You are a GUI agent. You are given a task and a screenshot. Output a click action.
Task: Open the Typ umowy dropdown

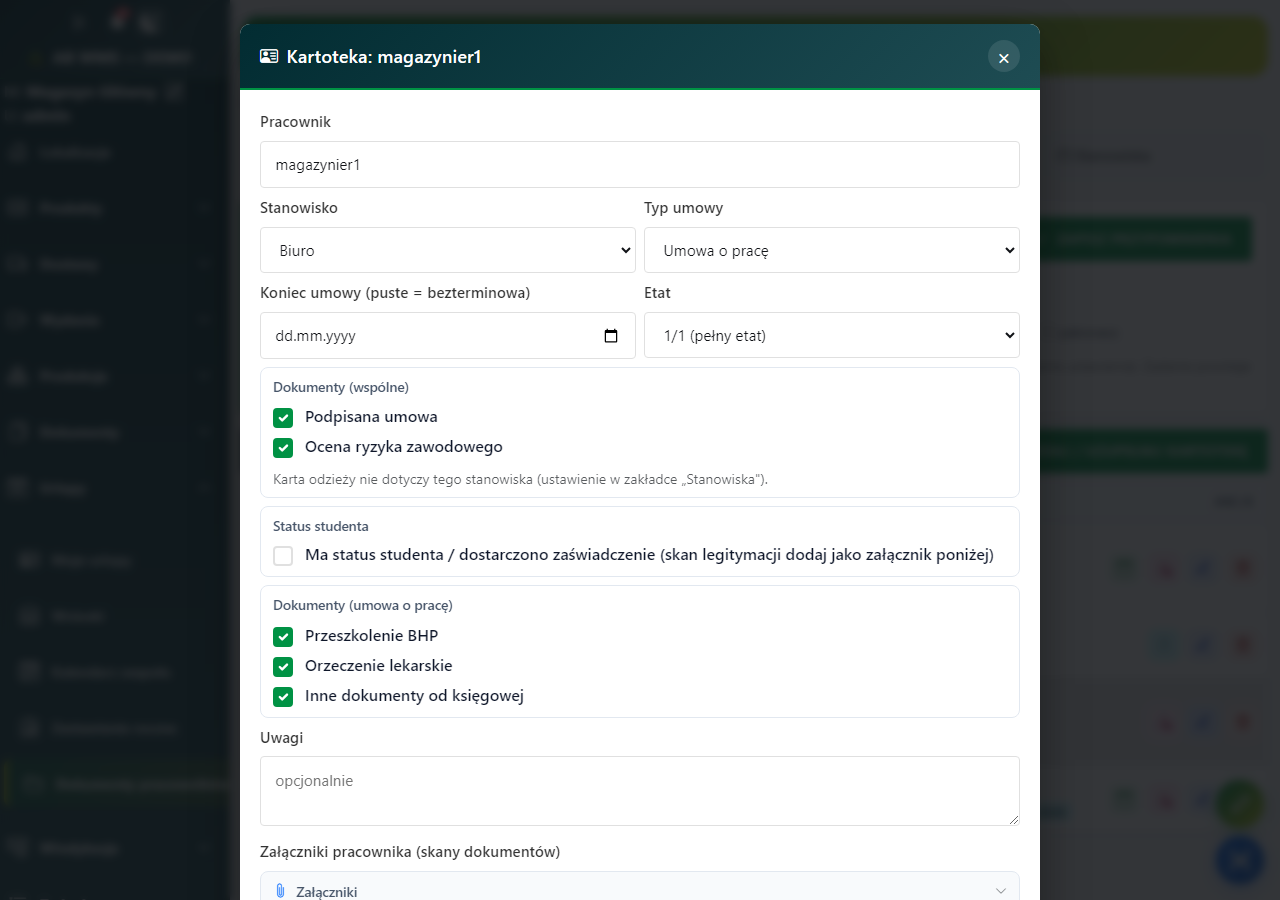tap(832, 250)
